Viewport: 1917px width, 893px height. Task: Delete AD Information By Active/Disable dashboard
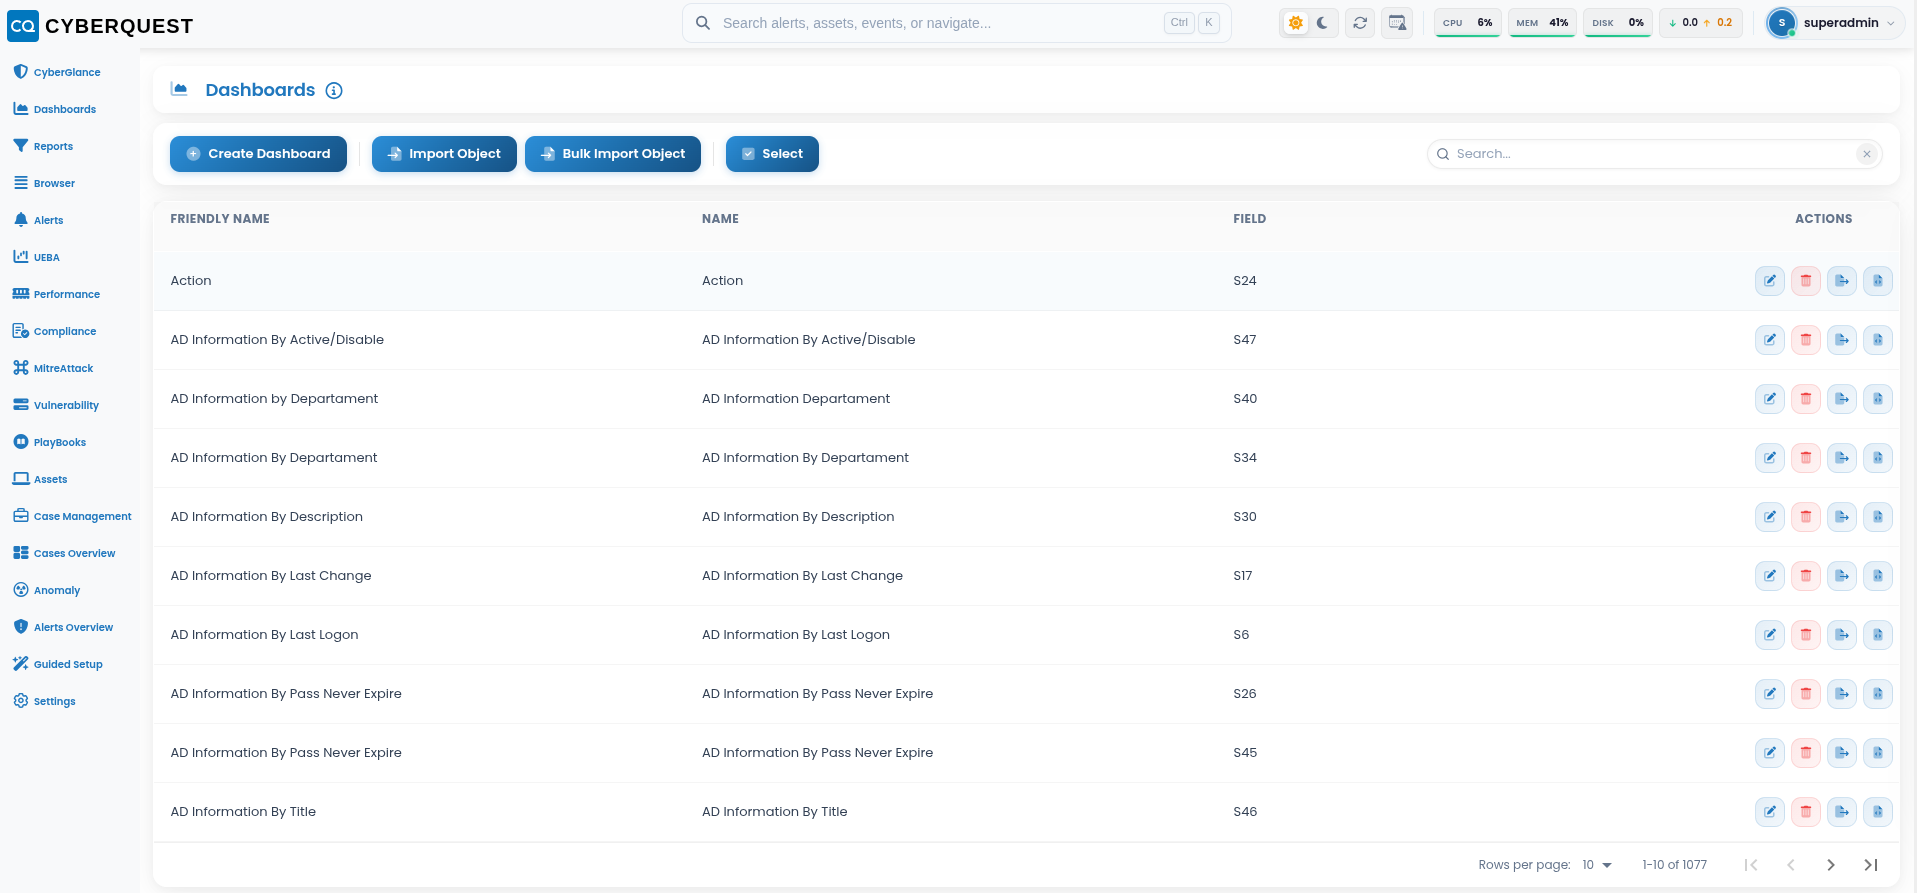coord(1806,340)
